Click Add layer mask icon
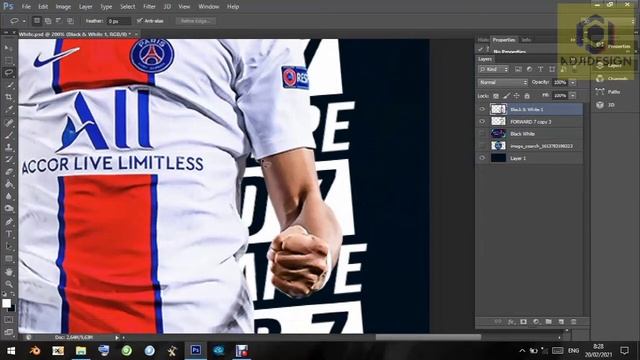 [x=524, y=322]
